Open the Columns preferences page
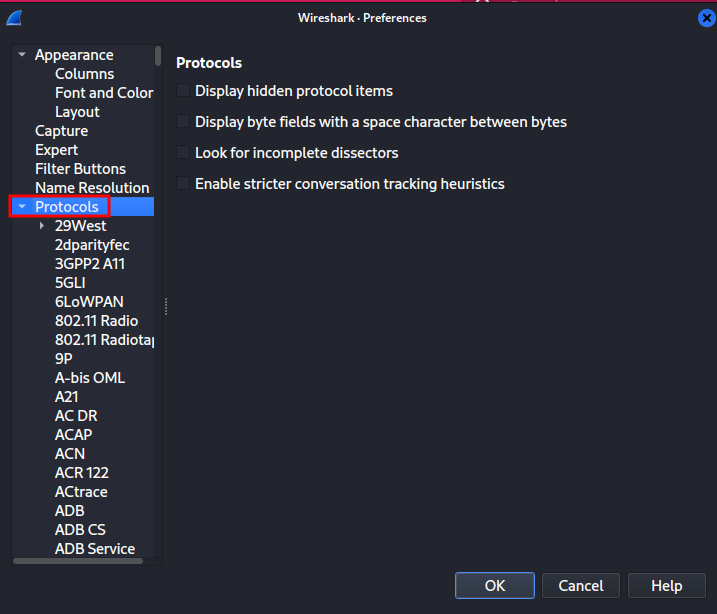The height and width of the screenshot is (614, 717). tap(85, 74)
